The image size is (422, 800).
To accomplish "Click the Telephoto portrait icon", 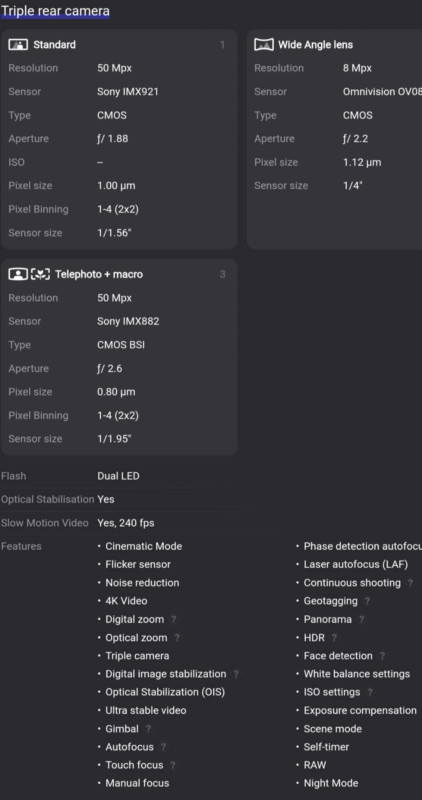I will point(18,274).
